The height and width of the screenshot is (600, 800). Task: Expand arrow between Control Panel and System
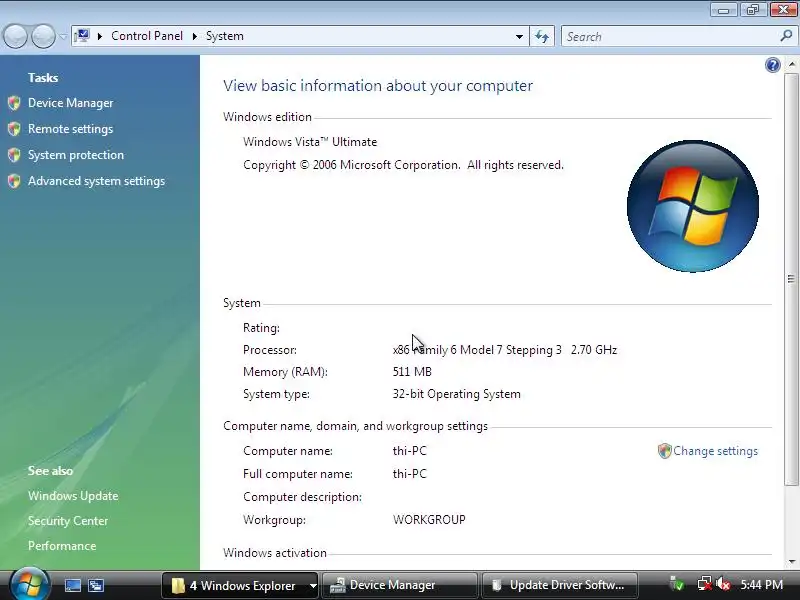194,36
